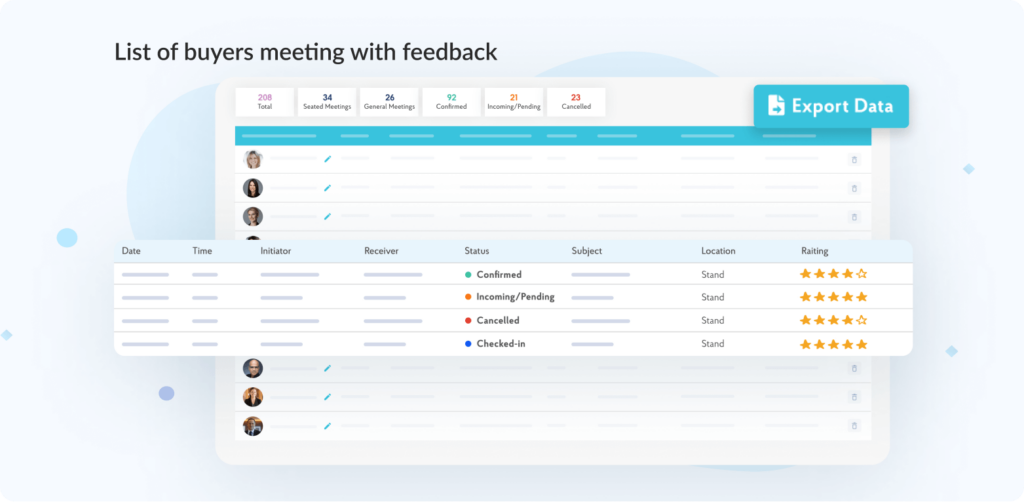1024x502 pixels.
Task: Click the edit pencil beside the dark-haired woman avatar
Action: click(327, 188)
